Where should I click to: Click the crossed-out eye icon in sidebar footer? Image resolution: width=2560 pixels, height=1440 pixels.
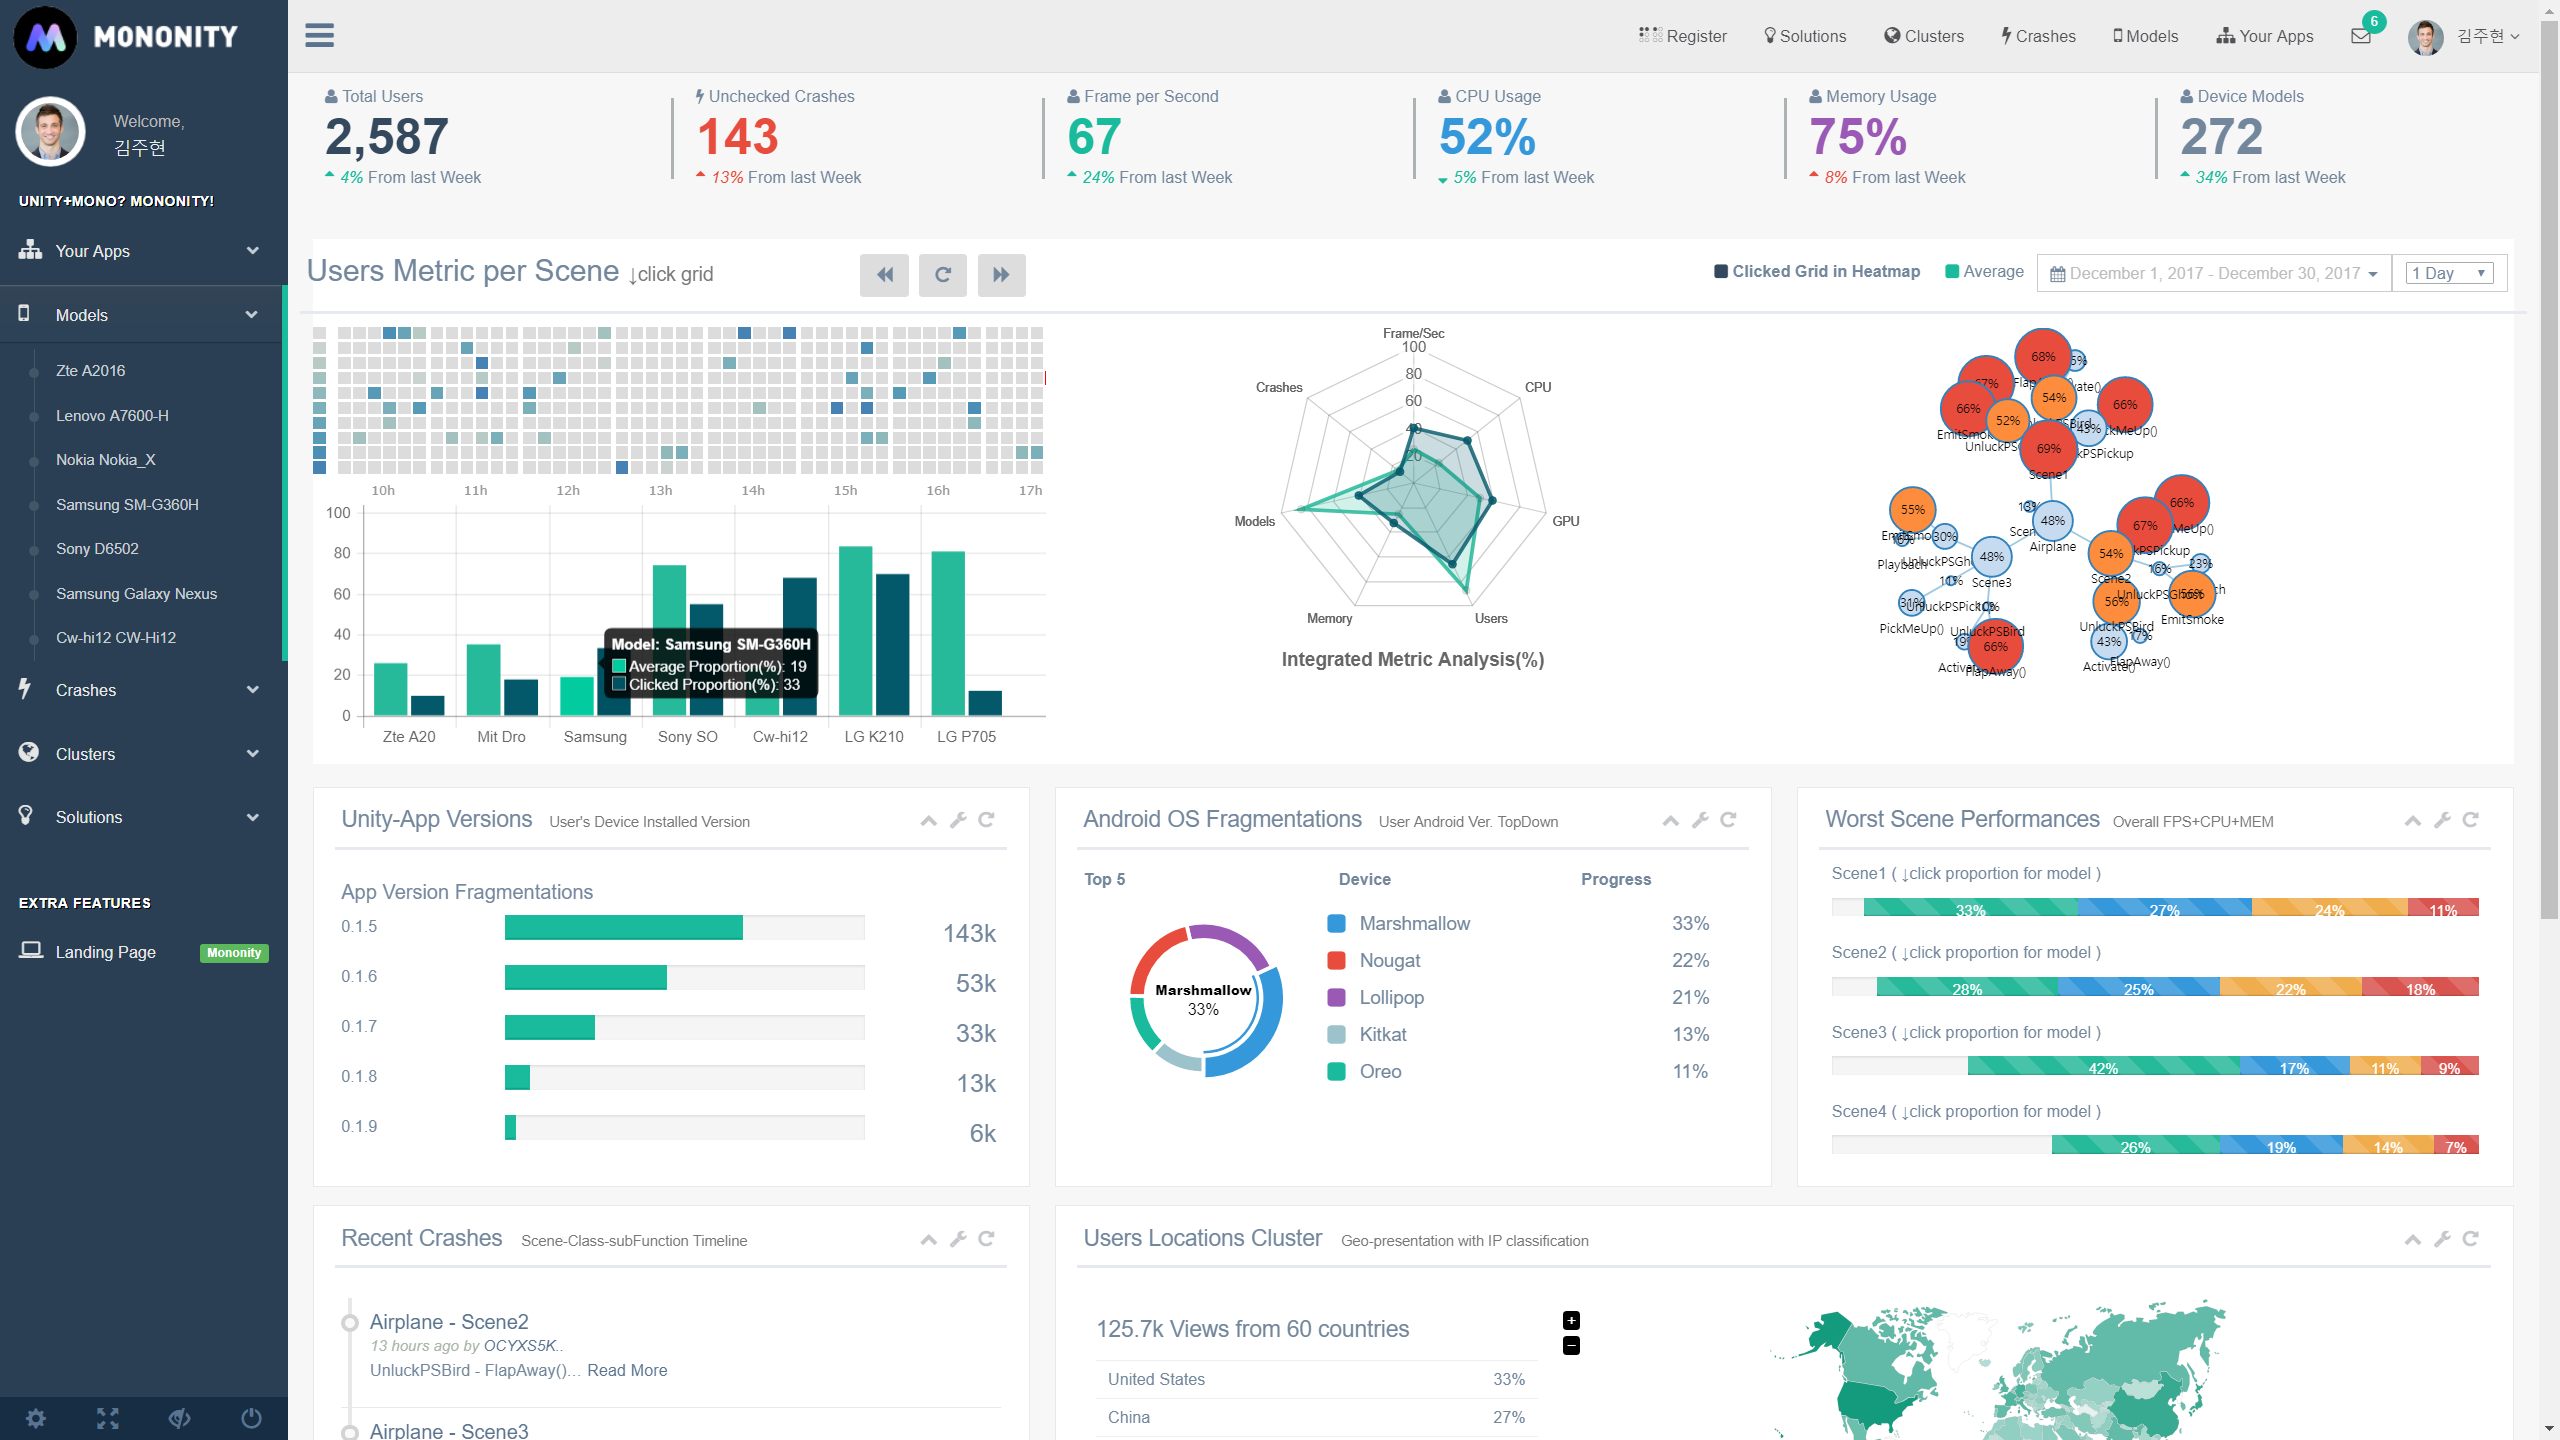coord(180,1418)
